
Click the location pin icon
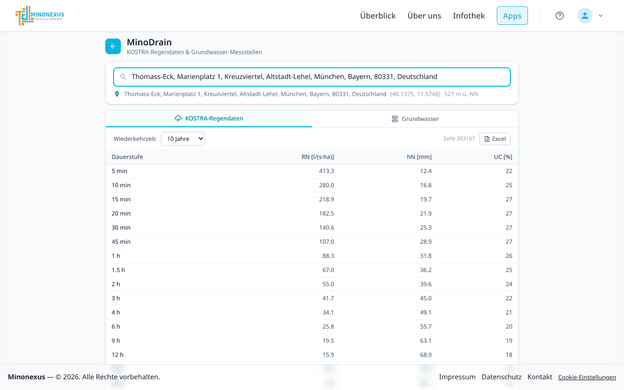point(117,94)
